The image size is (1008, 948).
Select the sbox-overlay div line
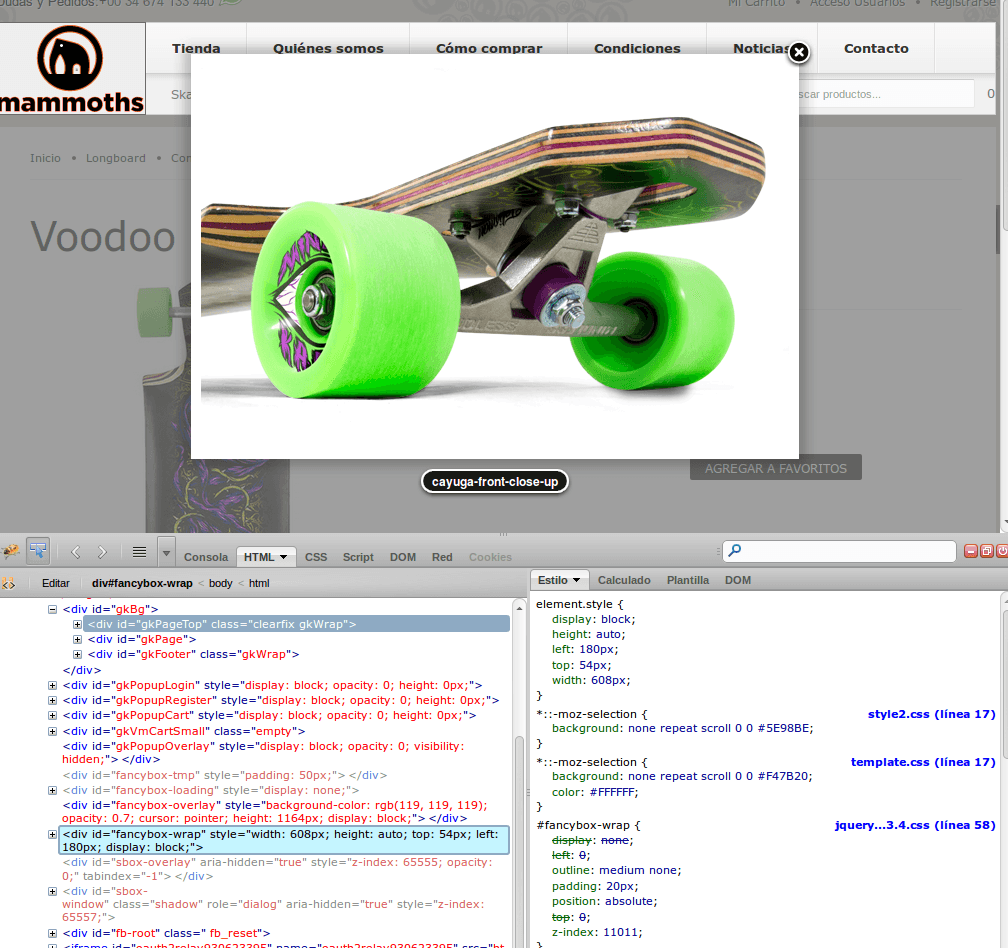click(278, 869)
